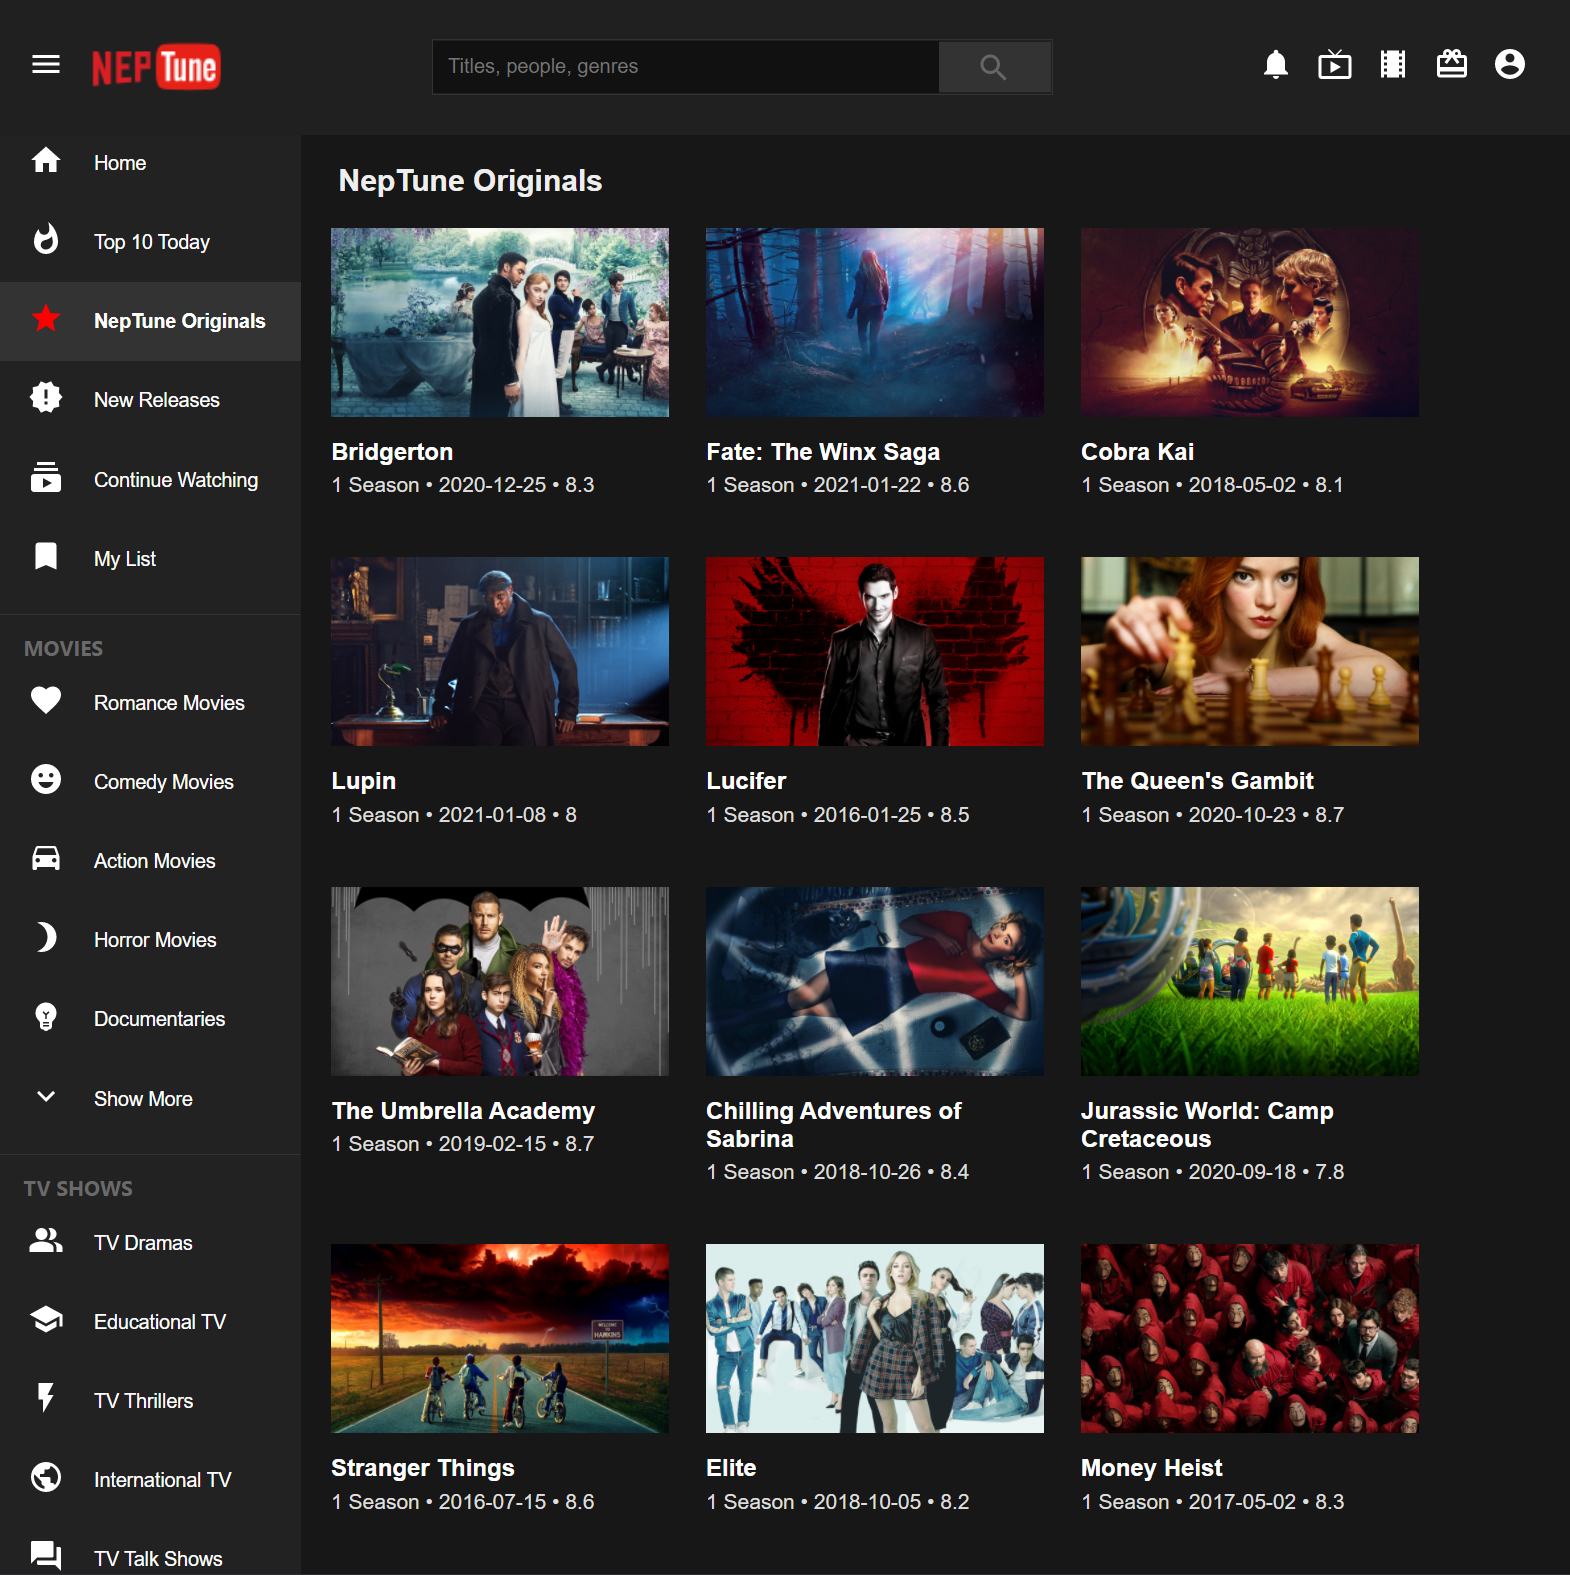Click the New Releases badge icon
The width and height of the screenshot is (1570, 1575).
point(46,398)
